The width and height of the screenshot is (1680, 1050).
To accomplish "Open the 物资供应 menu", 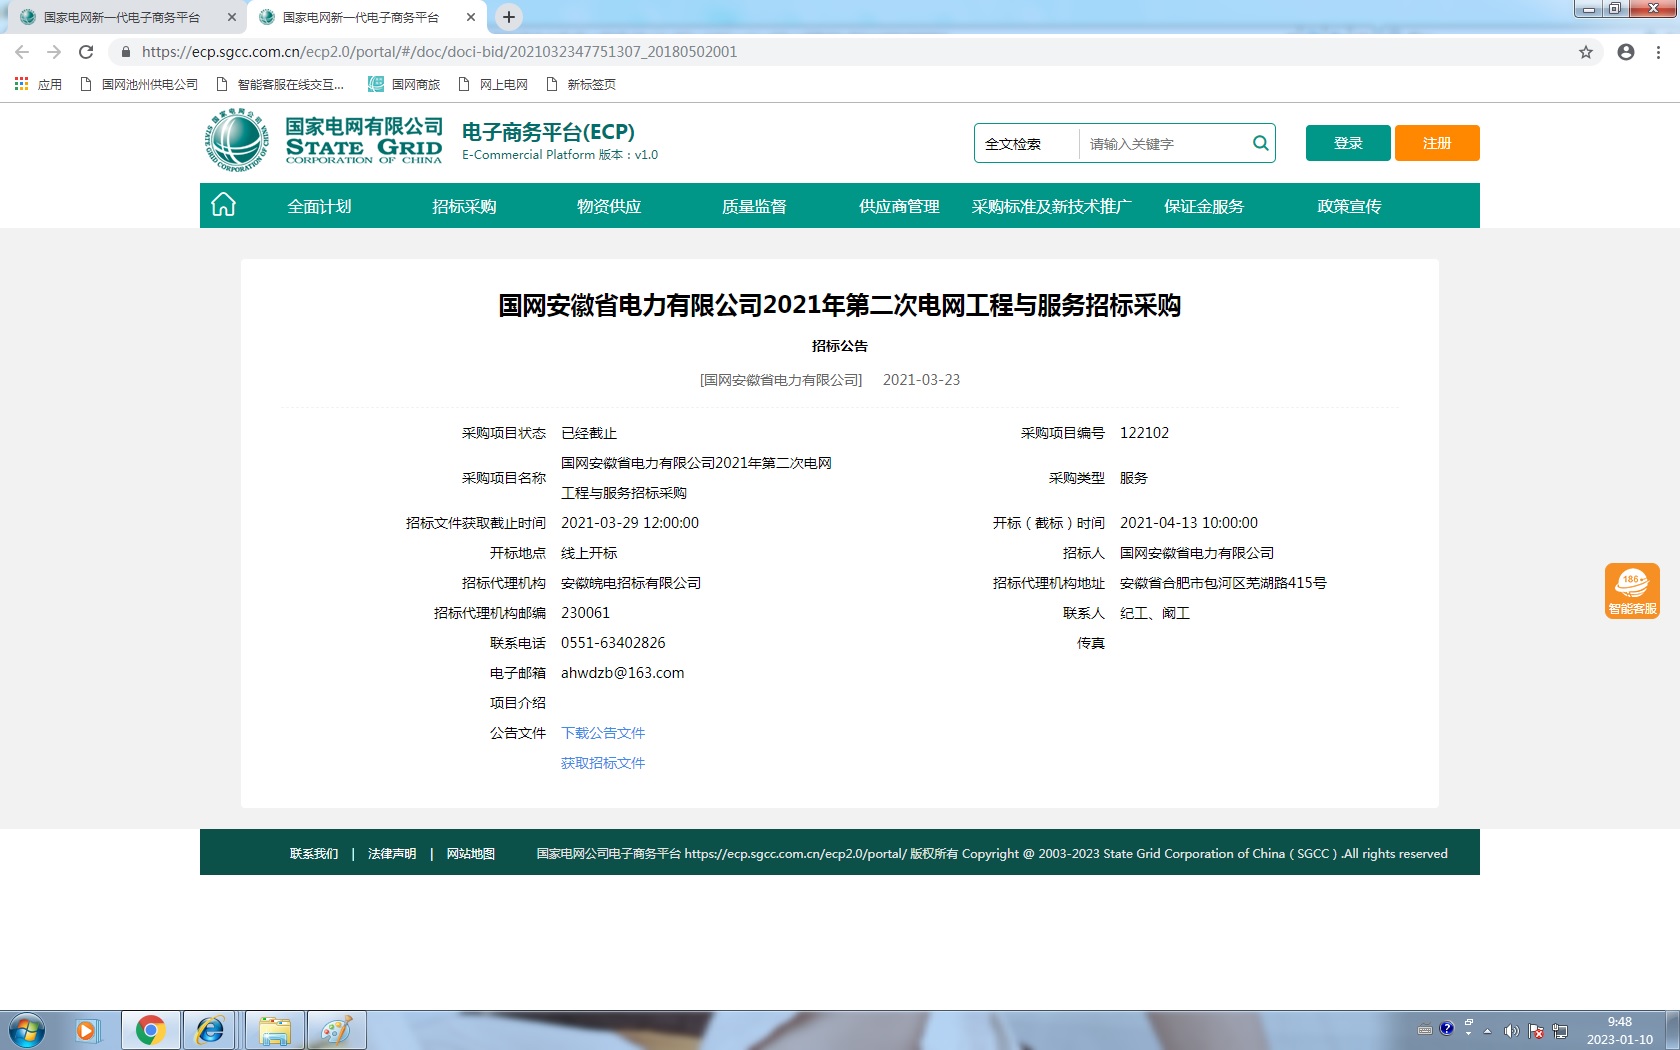I will pos(609,206).
